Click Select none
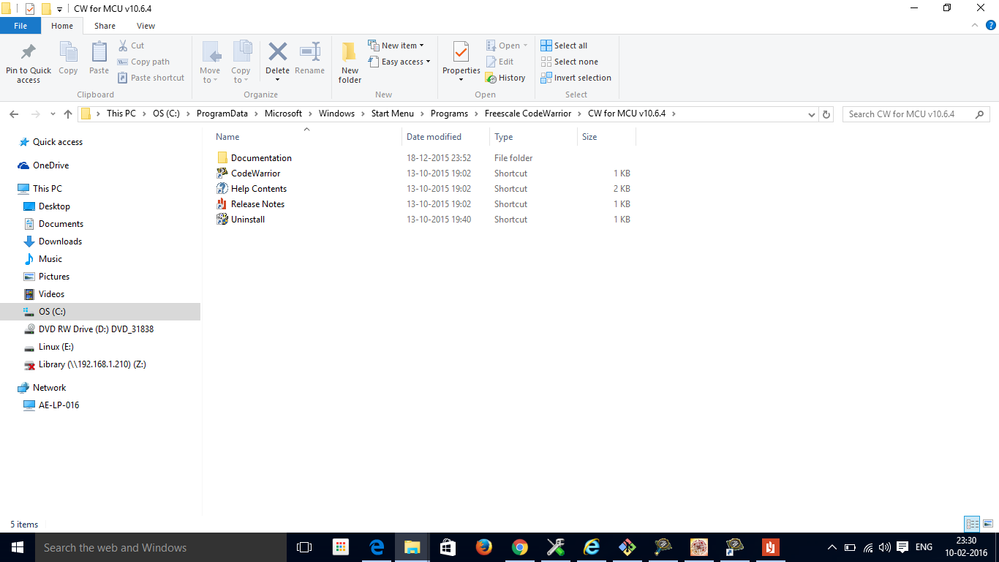Image resolution: width=999 pixels, height=562 pixels. point(570,62)
